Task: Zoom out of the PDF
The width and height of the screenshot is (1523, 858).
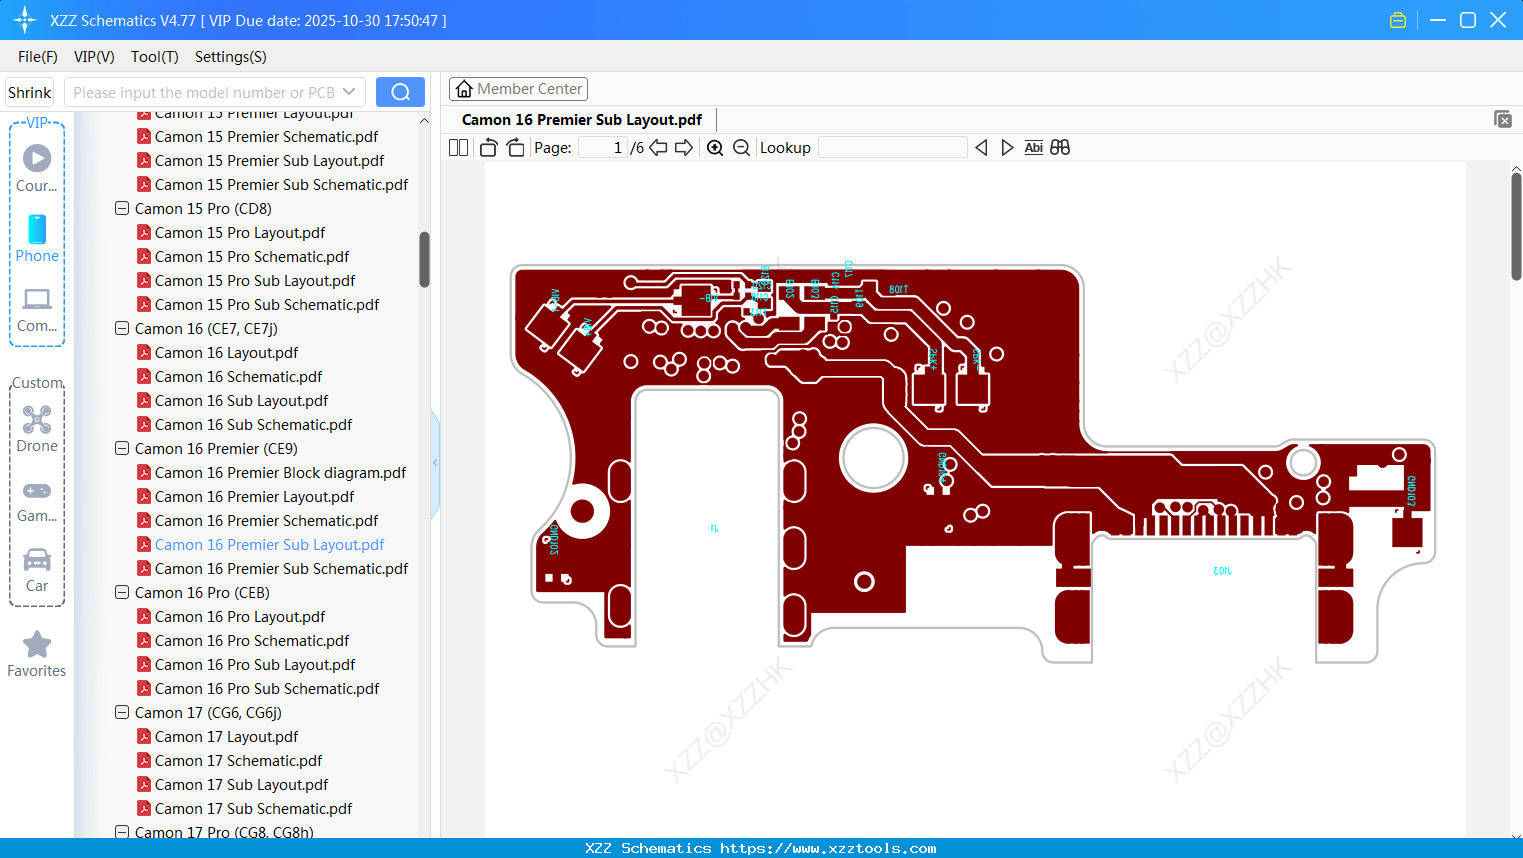Action: pos(741,148)
